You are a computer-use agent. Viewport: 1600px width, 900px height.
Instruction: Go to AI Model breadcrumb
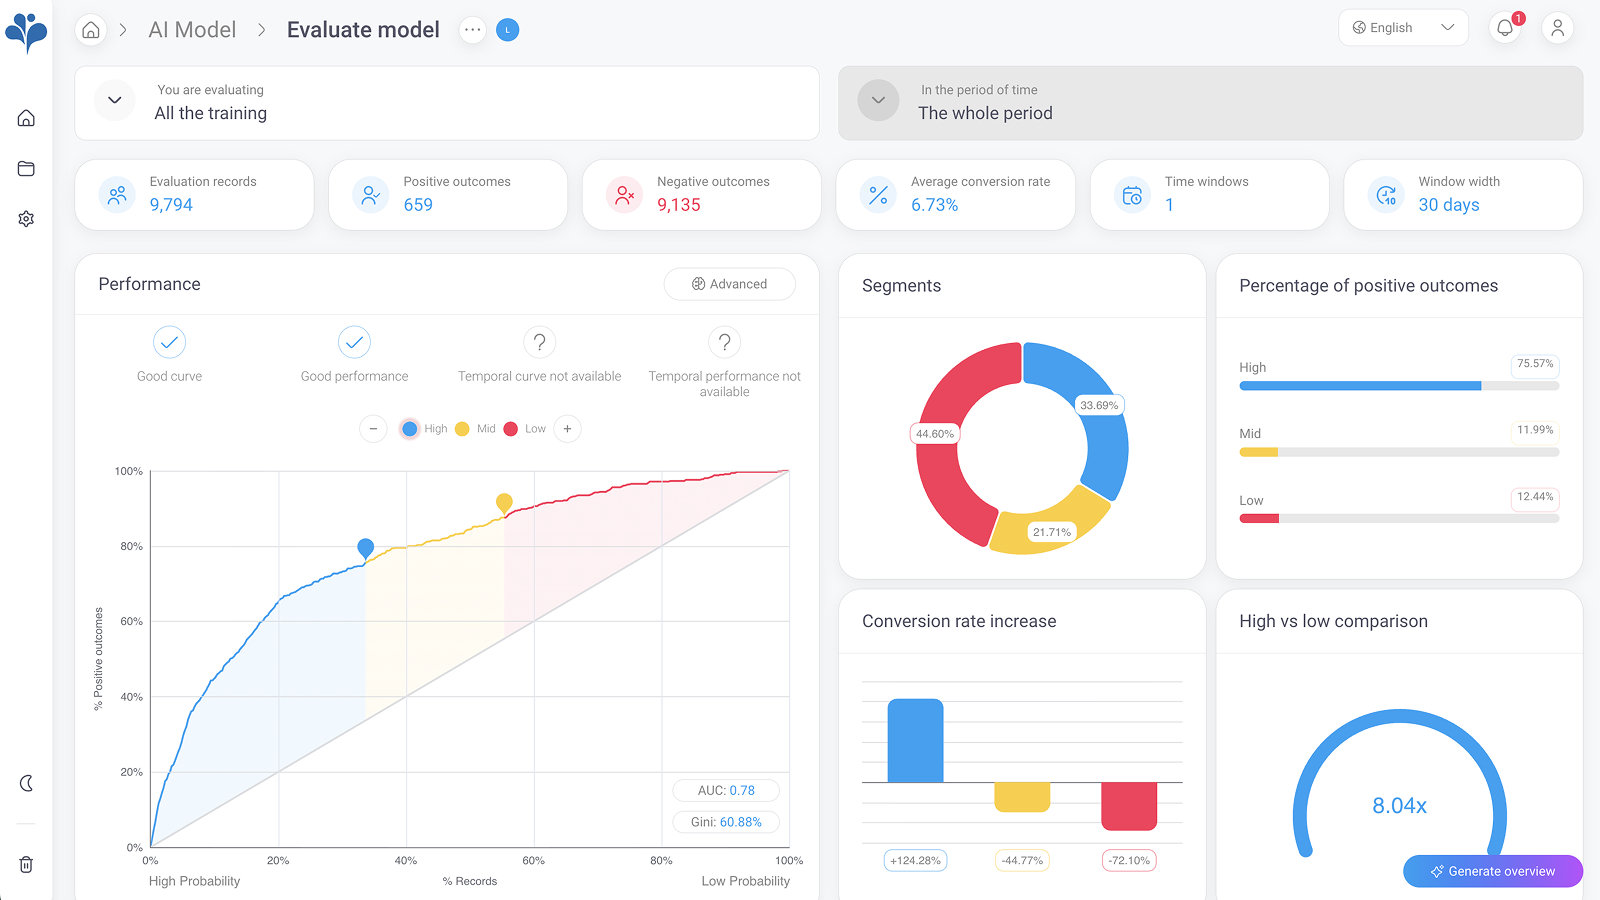(192, 30)
